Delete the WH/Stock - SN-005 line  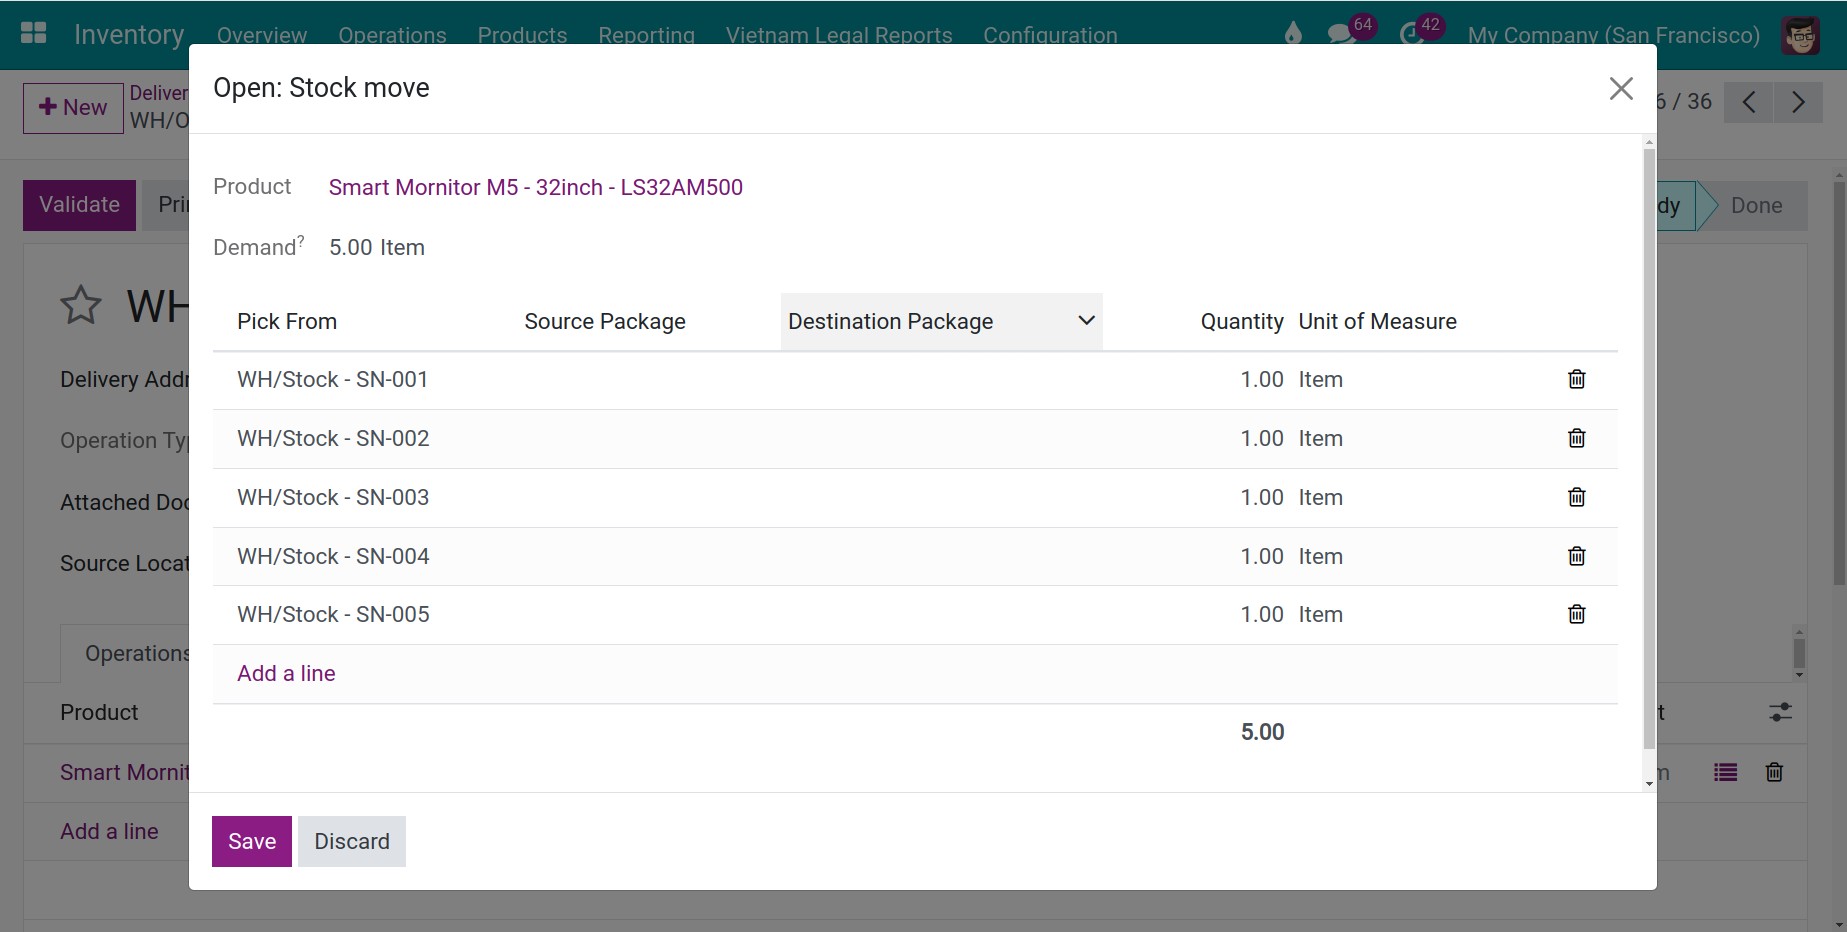click(x=1577, y=614)
